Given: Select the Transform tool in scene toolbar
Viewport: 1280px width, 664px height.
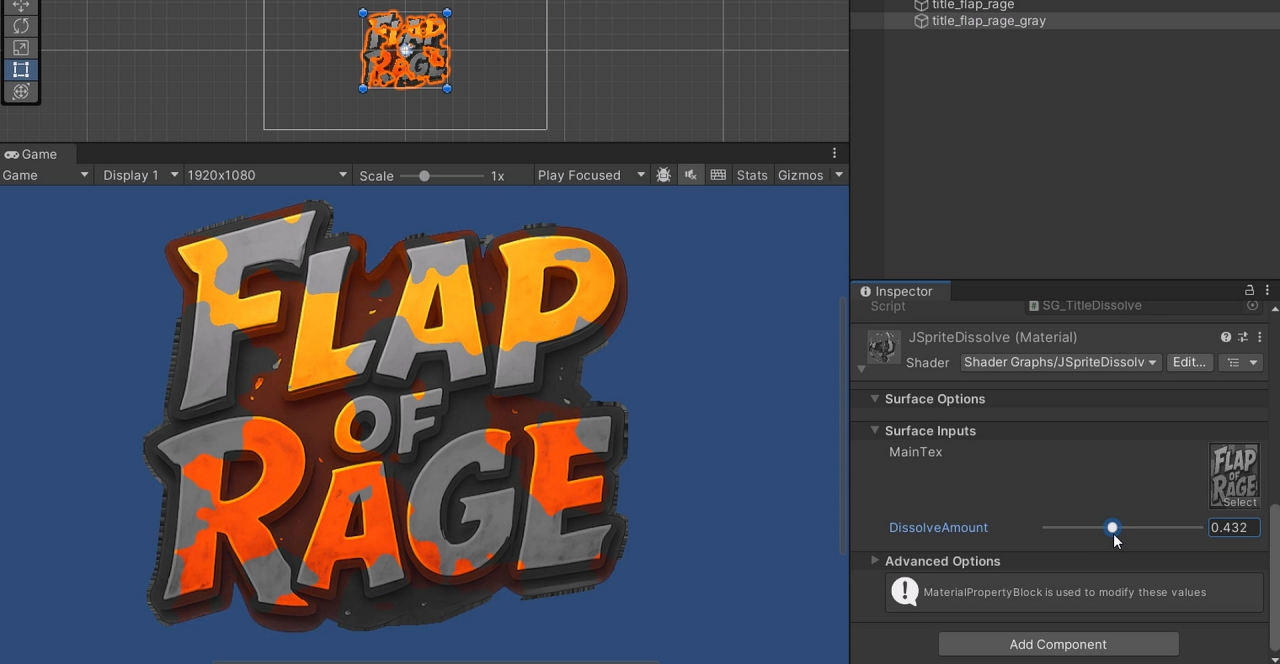Looking at the screenshot, I should 20,92.
